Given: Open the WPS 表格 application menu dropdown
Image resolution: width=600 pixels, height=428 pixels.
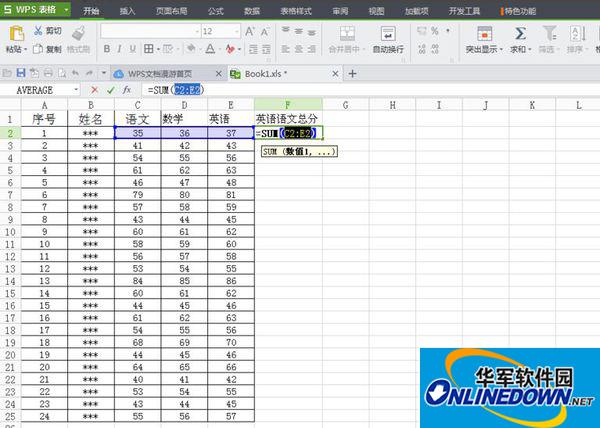Looking at the screenshot, I should pyautogui.click(x=66, y=9).
